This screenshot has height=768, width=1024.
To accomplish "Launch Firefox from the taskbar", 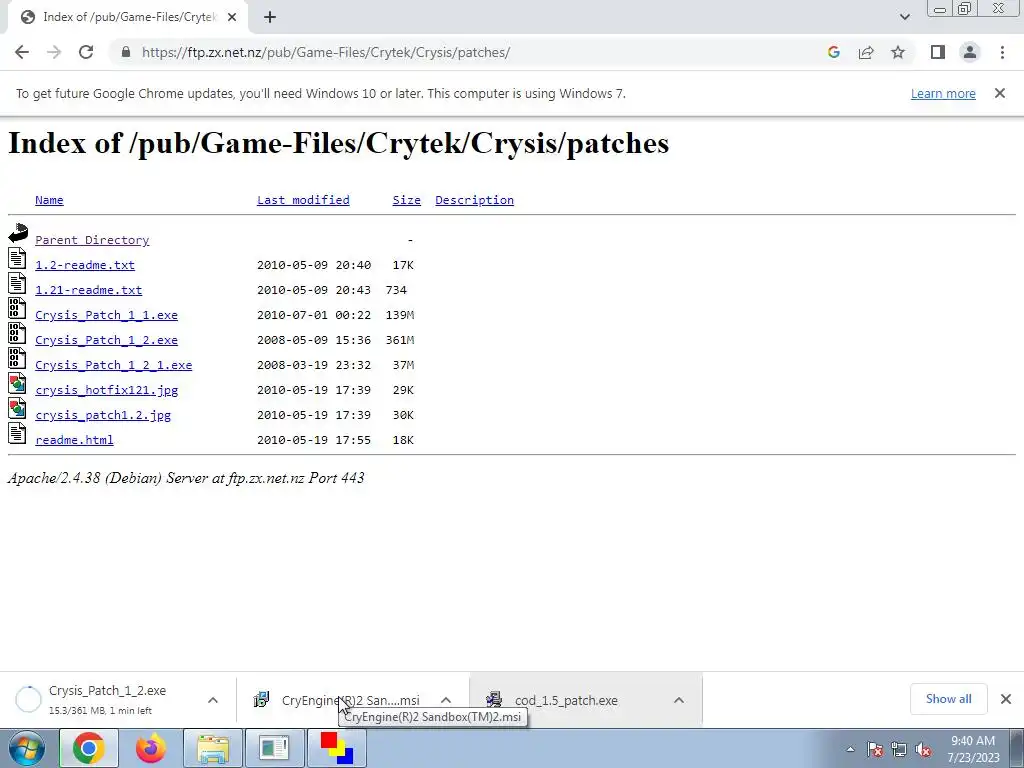I will pos(151,748).
